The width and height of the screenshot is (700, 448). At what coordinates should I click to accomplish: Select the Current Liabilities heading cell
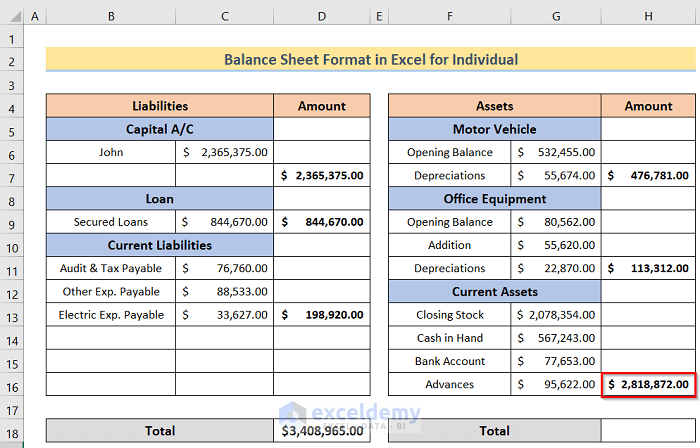(159, 245)
